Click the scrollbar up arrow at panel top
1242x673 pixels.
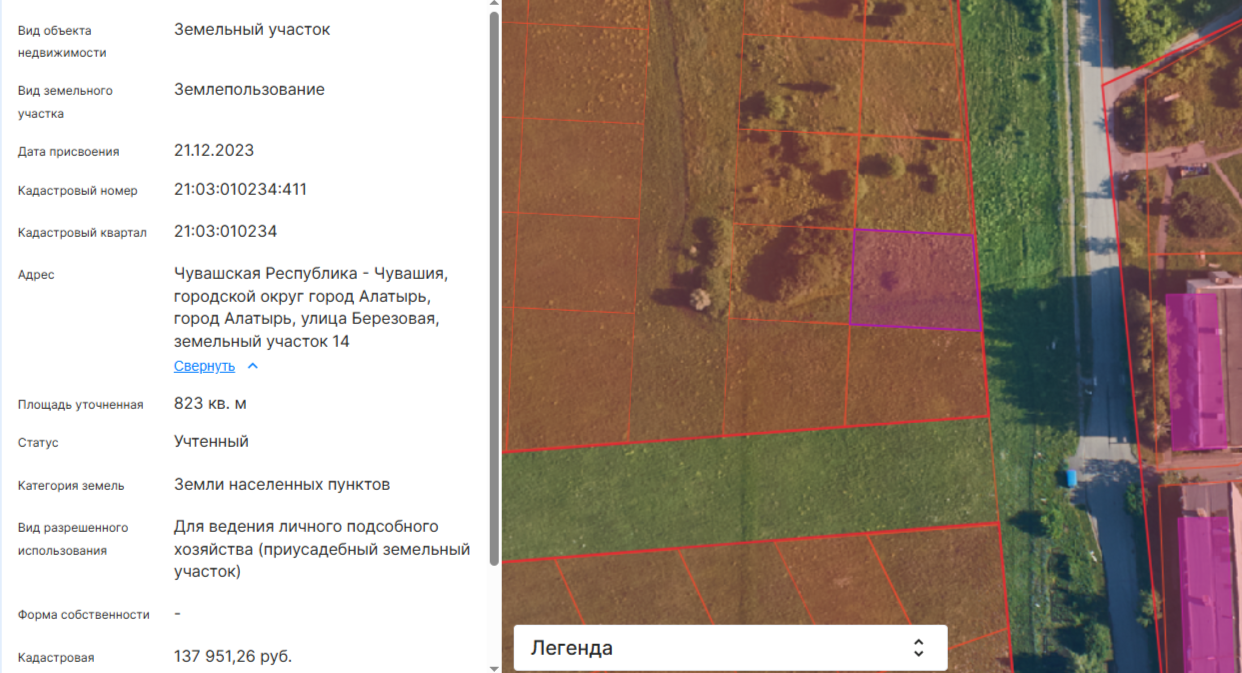tap(494, 5)
